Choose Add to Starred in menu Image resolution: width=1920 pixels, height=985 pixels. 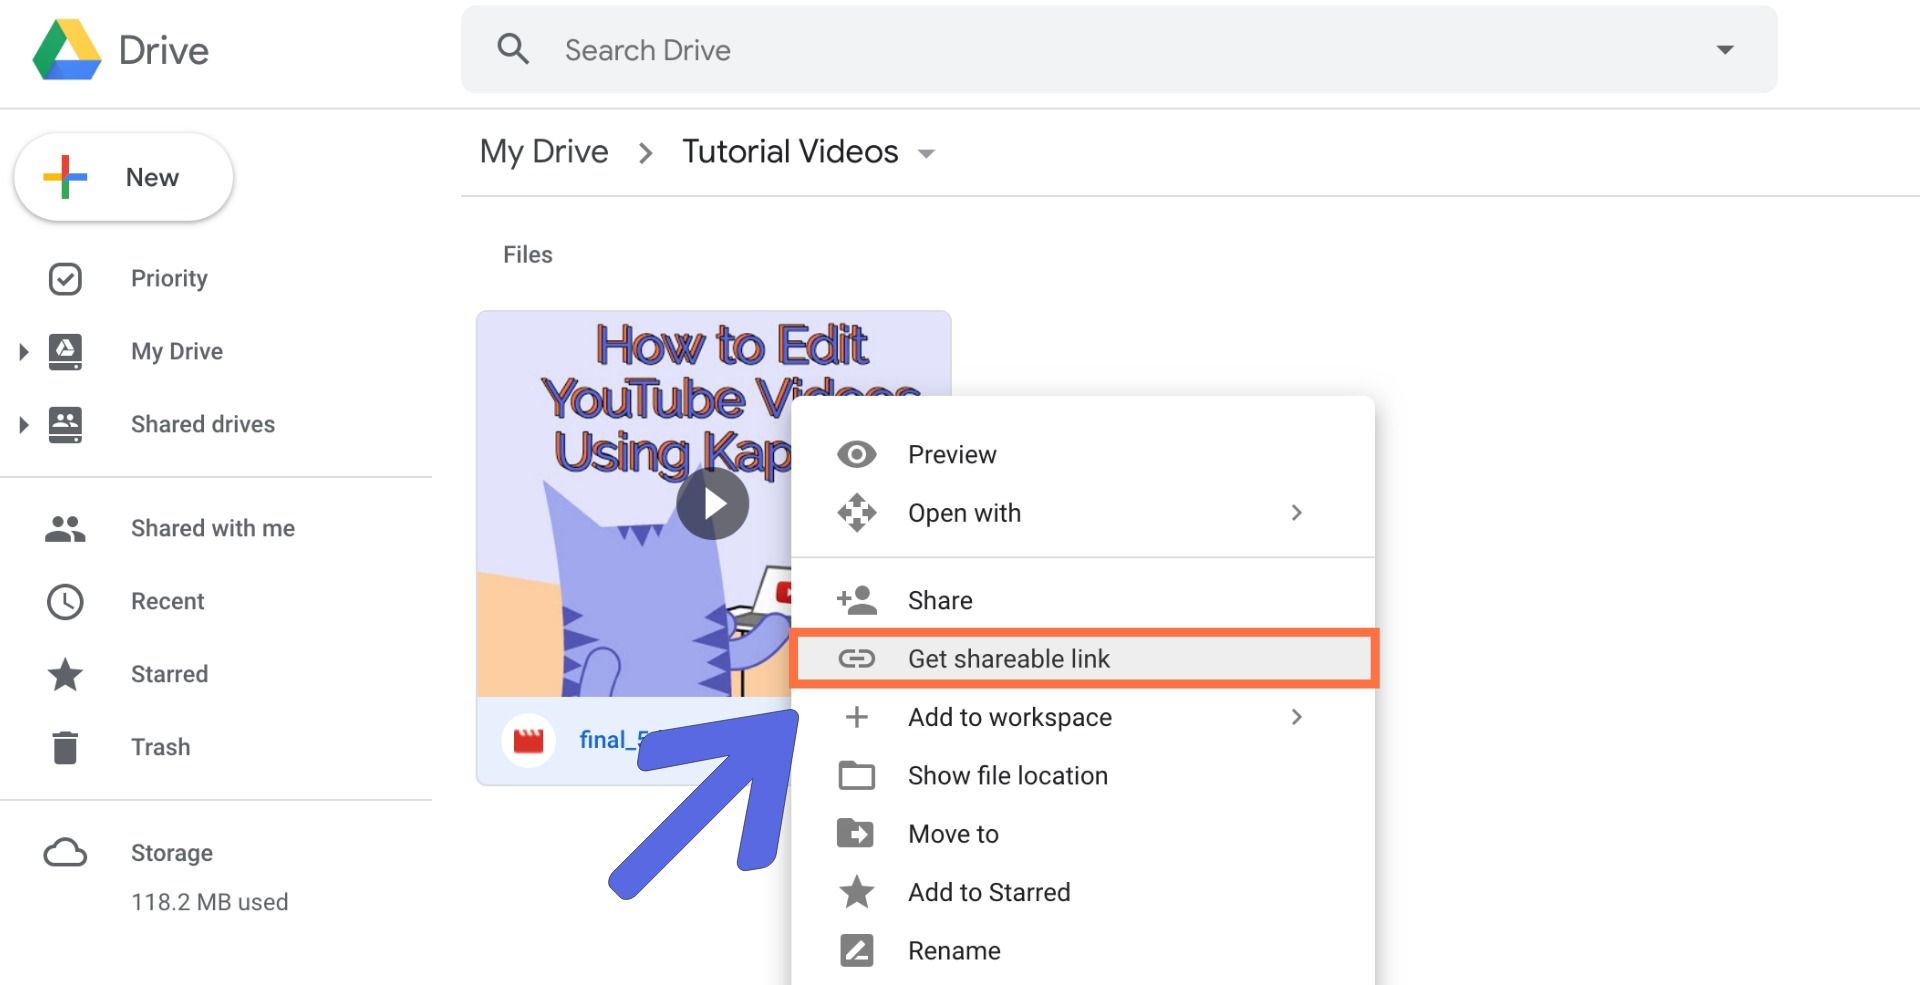[988, 892]
